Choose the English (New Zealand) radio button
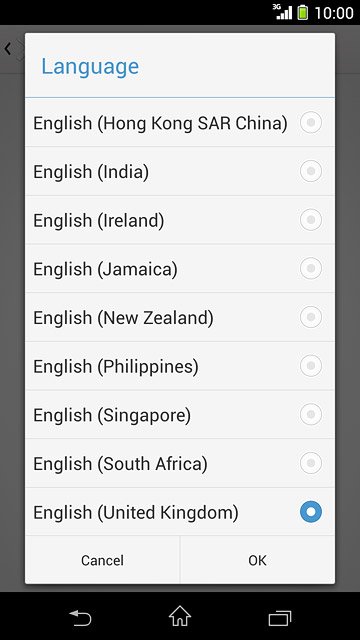The width and height of the screenshot is (360, 640). click(x=311, y=317)
